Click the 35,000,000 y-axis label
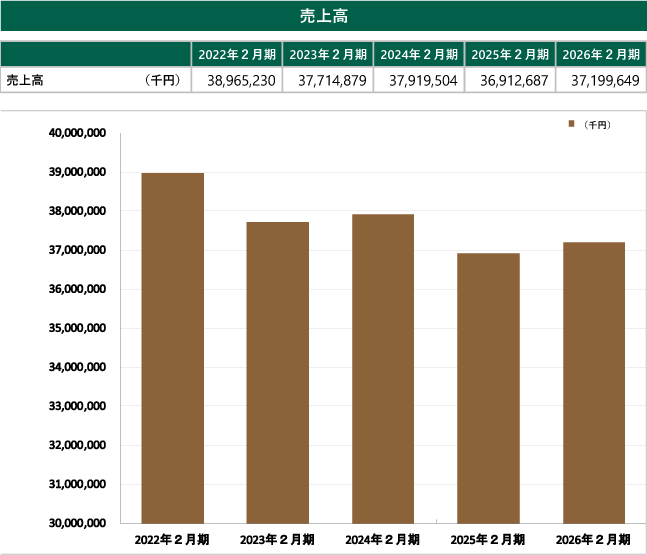Viewport: 647px width, 555px height. pos(77,328)
